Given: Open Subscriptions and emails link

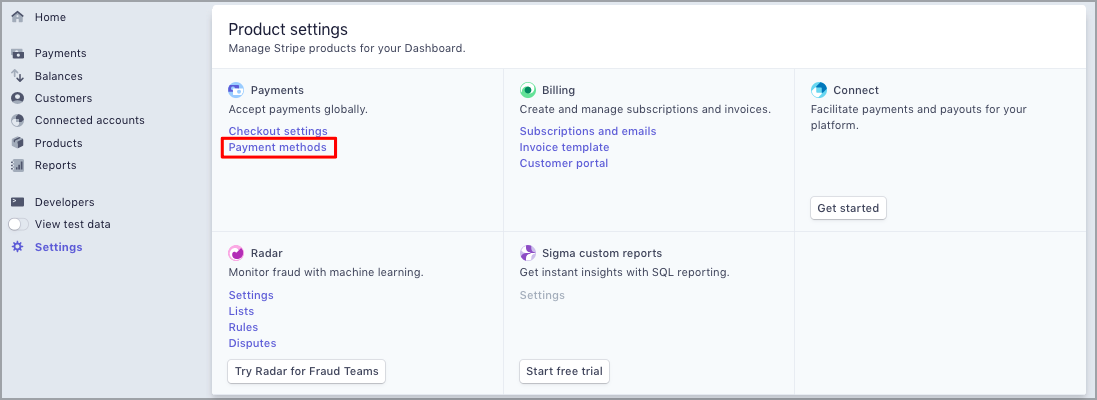Looking at the screenshot, I should coord(588,131).
